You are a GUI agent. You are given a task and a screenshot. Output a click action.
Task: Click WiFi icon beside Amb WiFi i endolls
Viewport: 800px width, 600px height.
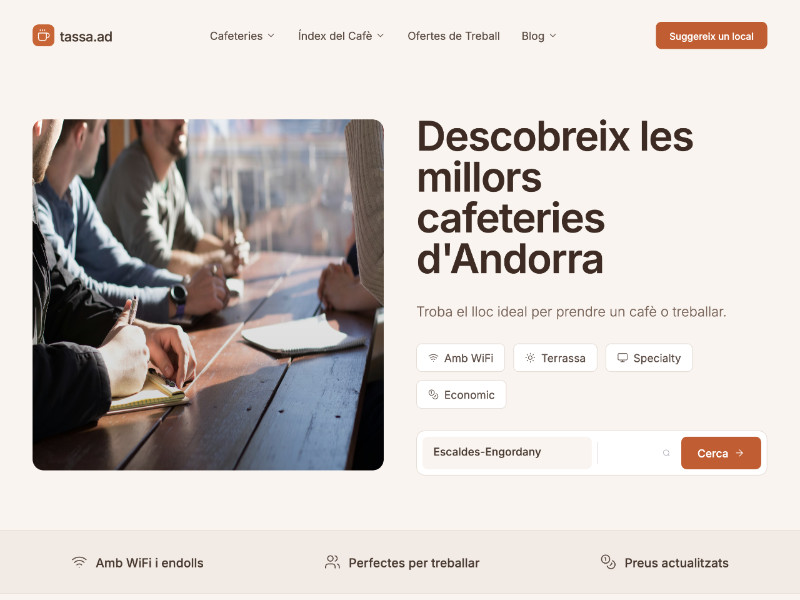click(x=79, y=562)
